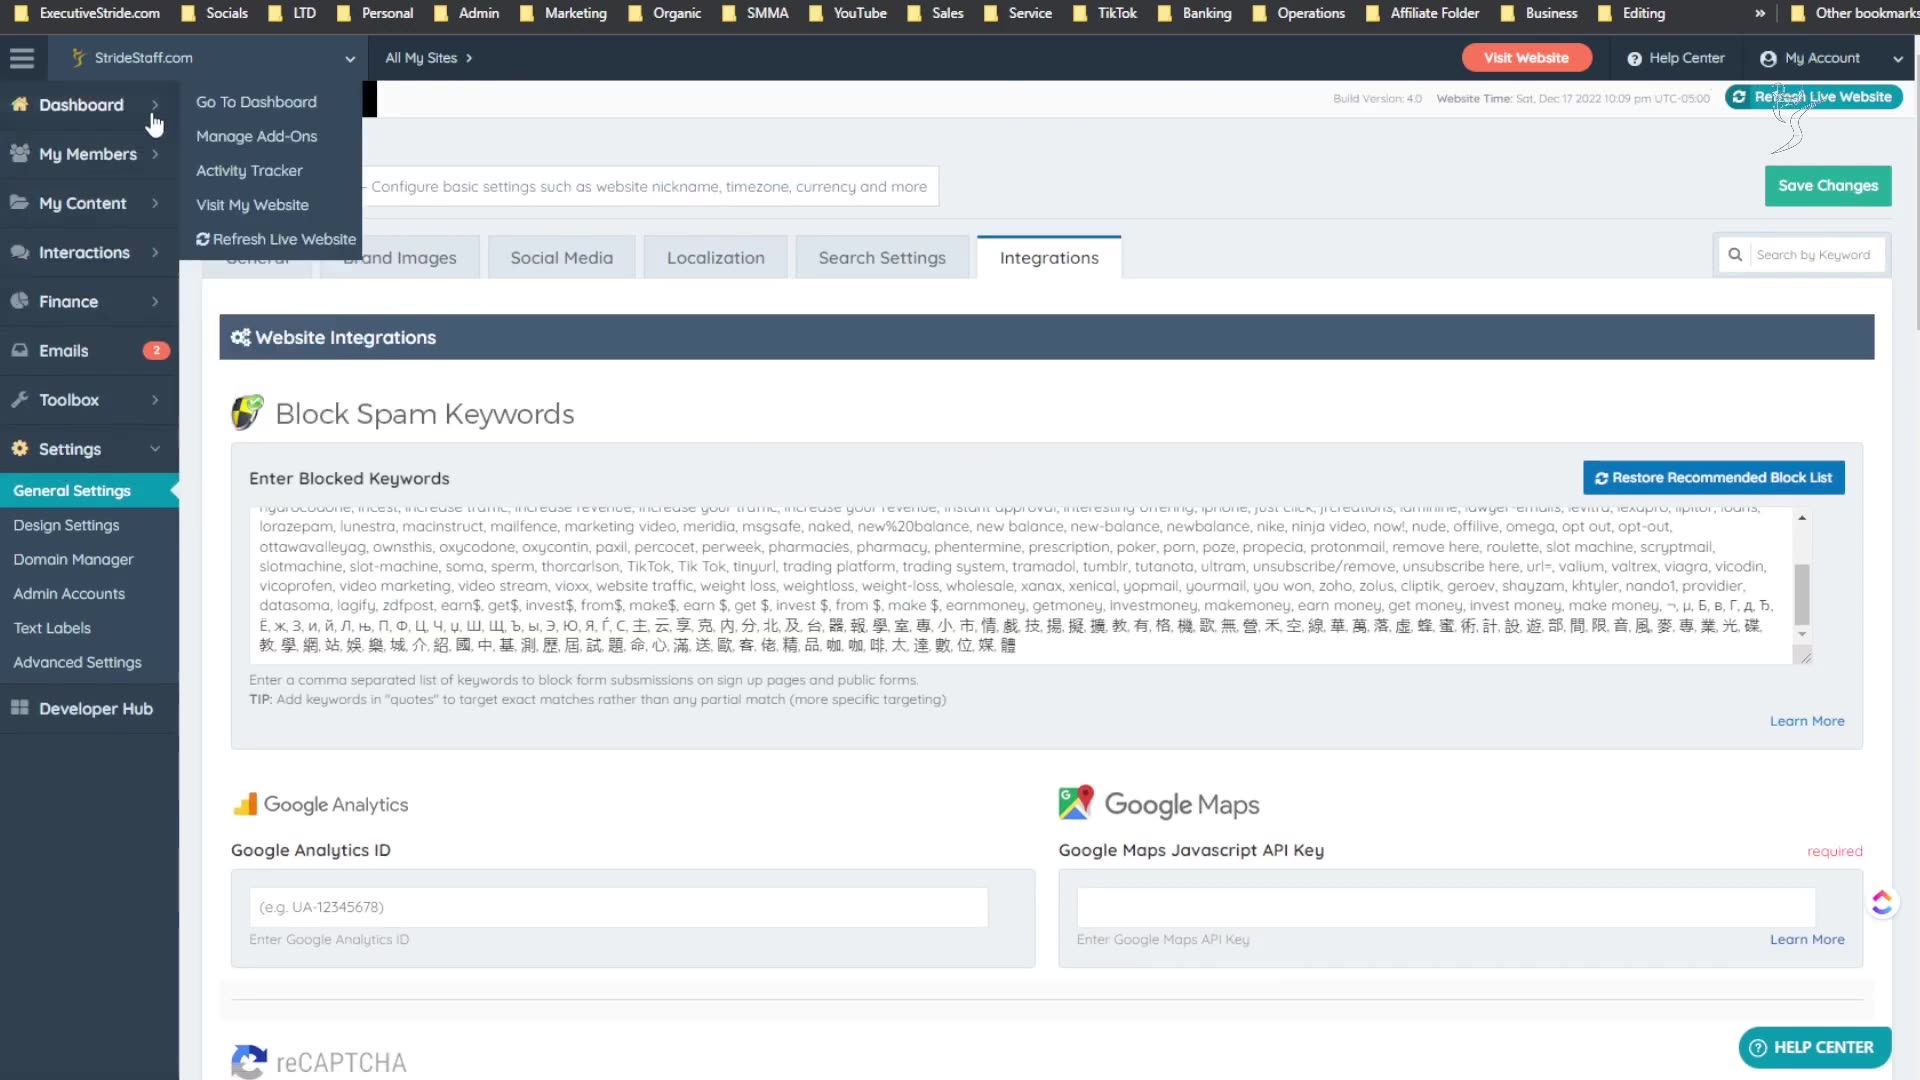
Task: Click the ClickUp icon on the right edge
Action: 1884,901
